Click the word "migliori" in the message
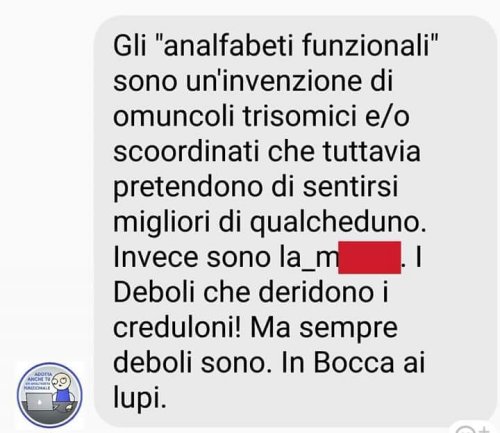Viewport: 500px width, 433px height. (162, 223)
